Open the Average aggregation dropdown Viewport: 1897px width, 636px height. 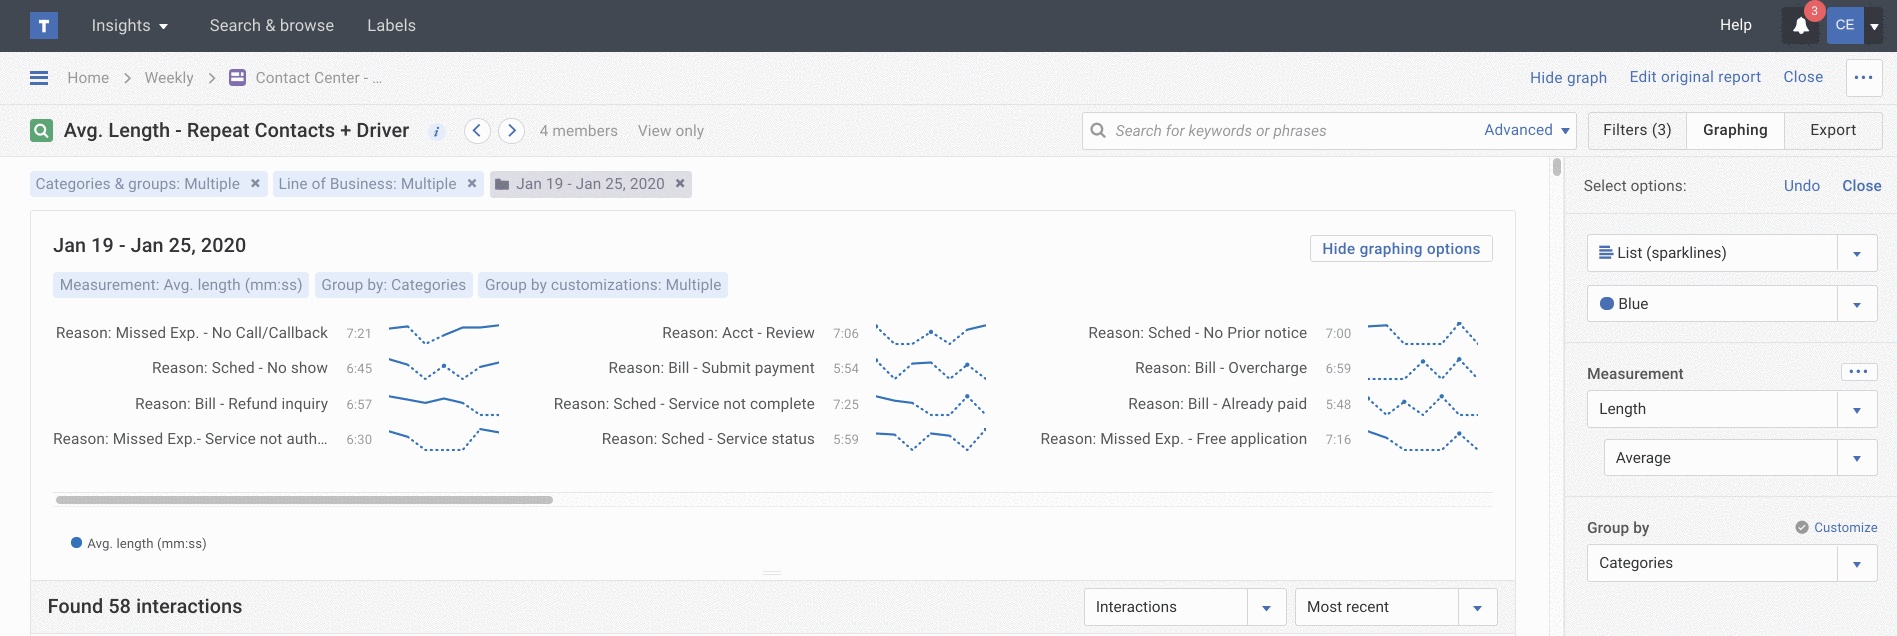(x=1856, y=458)
